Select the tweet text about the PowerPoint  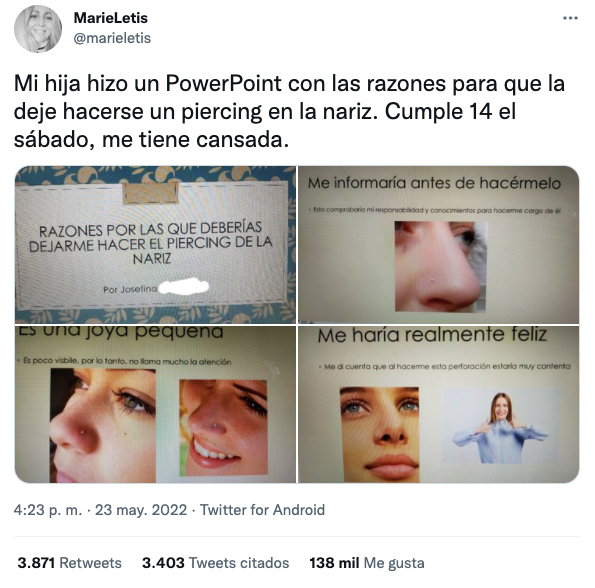(289, 112)
